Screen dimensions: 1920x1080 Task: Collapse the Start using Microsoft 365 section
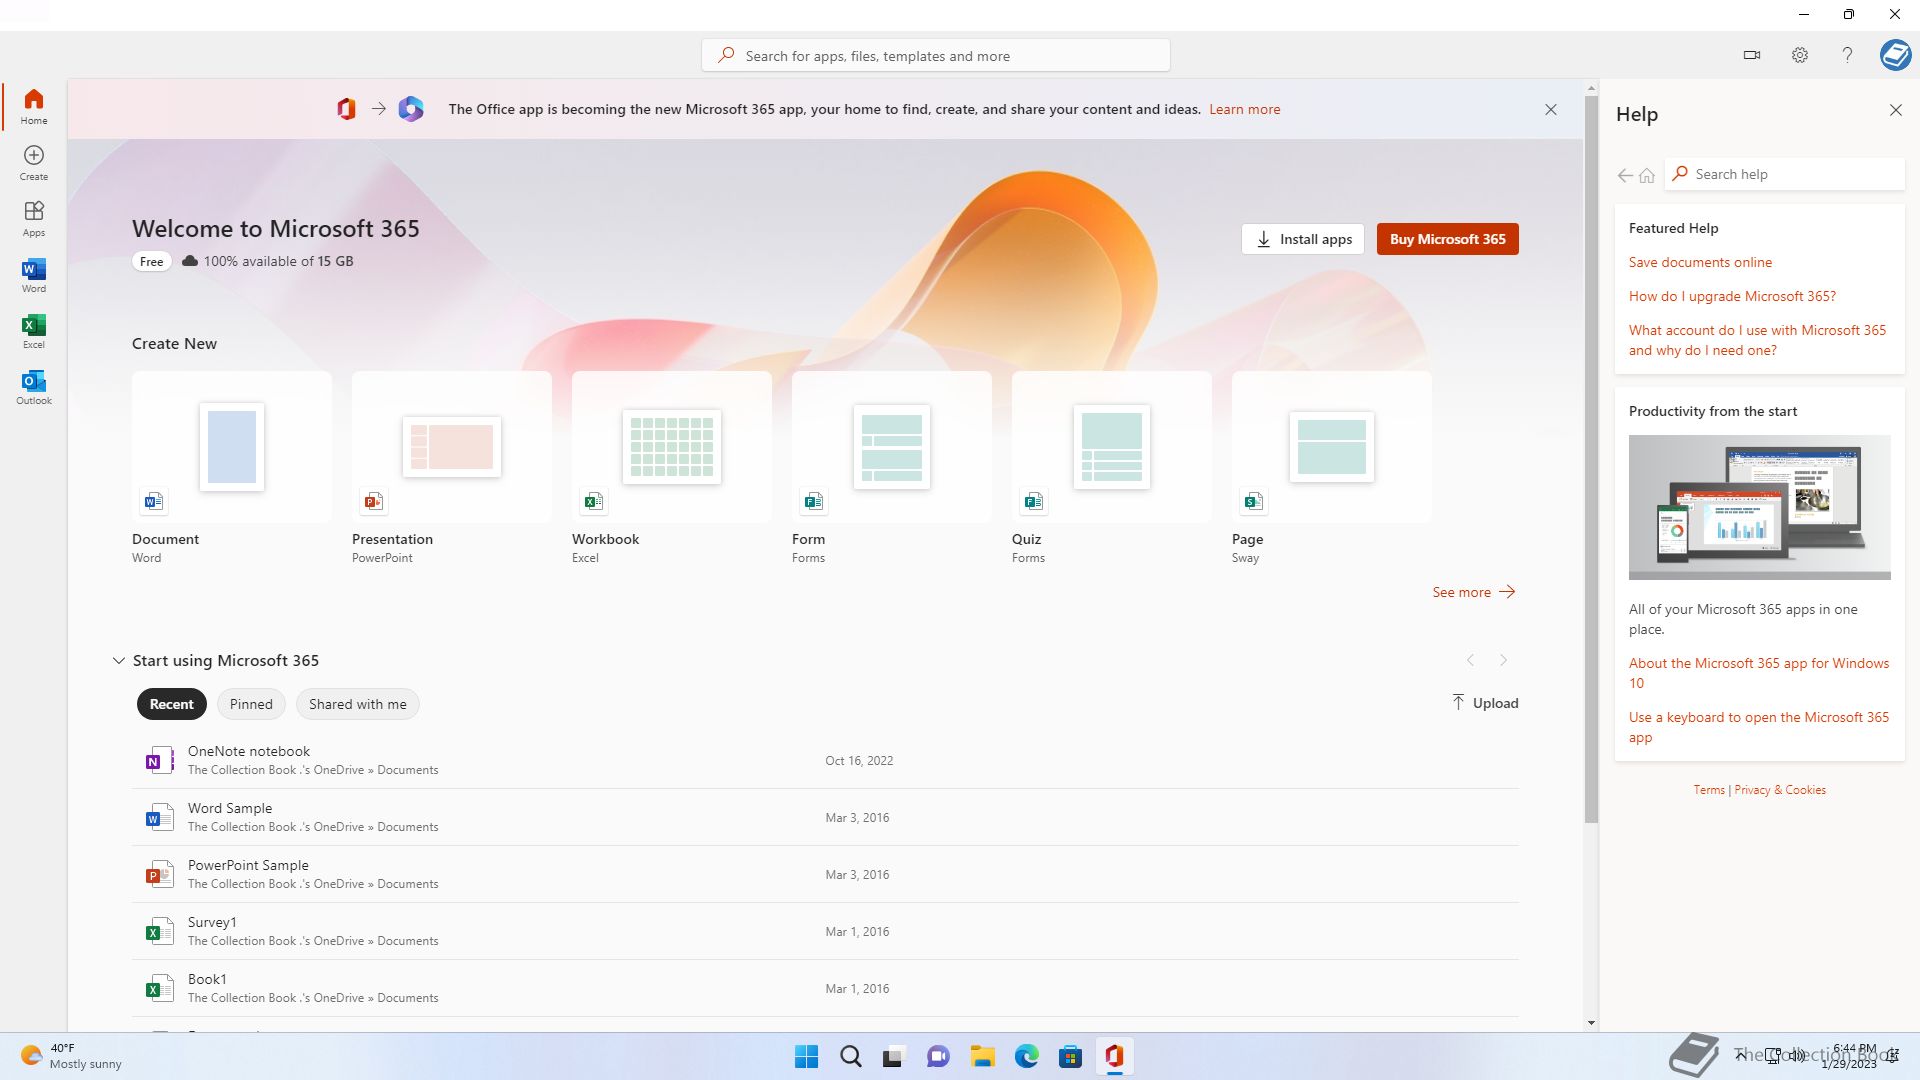(x=118, y=661)
